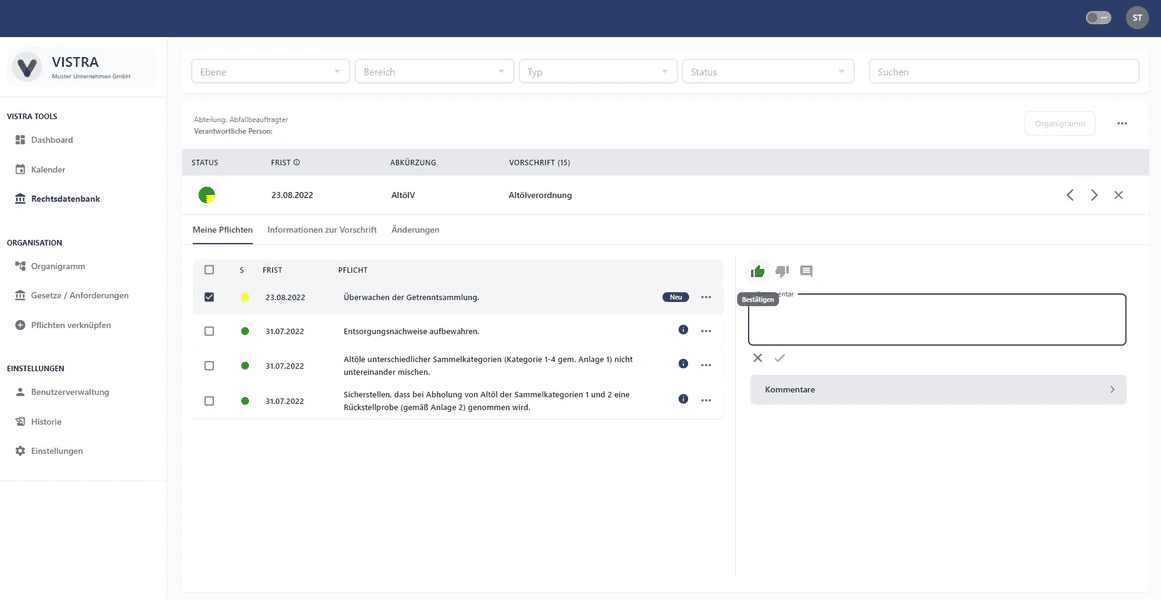Viewport: 1161px width, 603px height.
Task: Expand the Kommentare section
Action: pyautogui.click(x=938, y=390)
